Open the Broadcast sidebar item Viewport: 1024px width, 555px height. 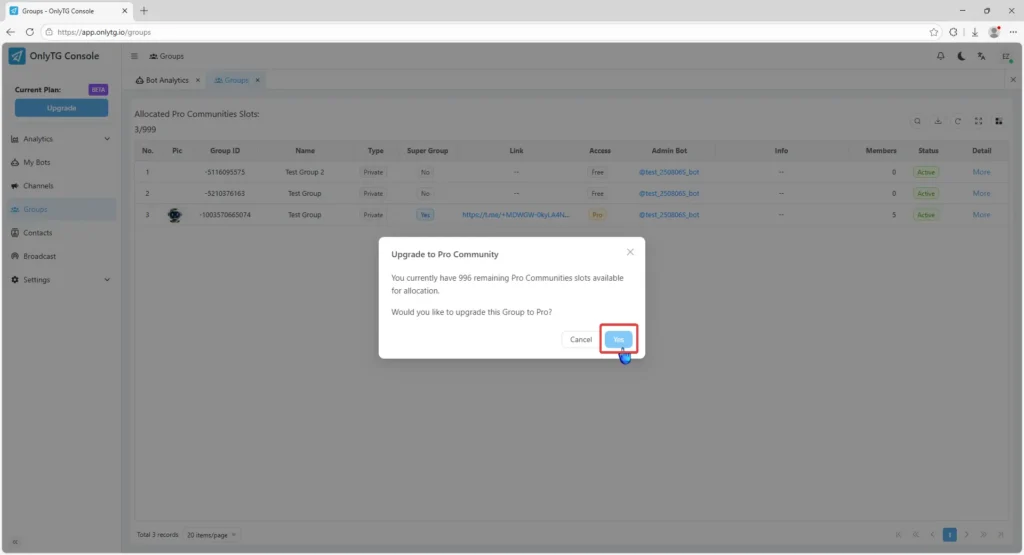point(39,256)
